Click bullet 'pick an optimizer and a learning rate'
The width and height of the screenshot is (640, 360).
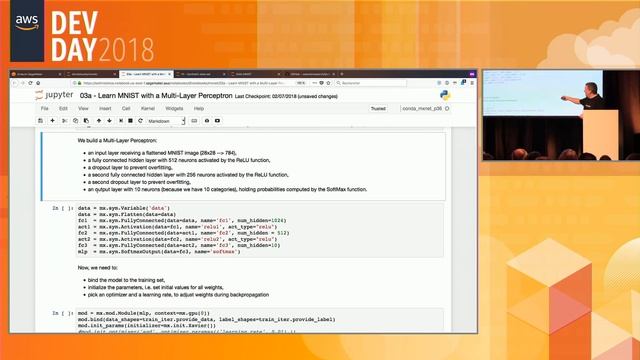point(178,295)
